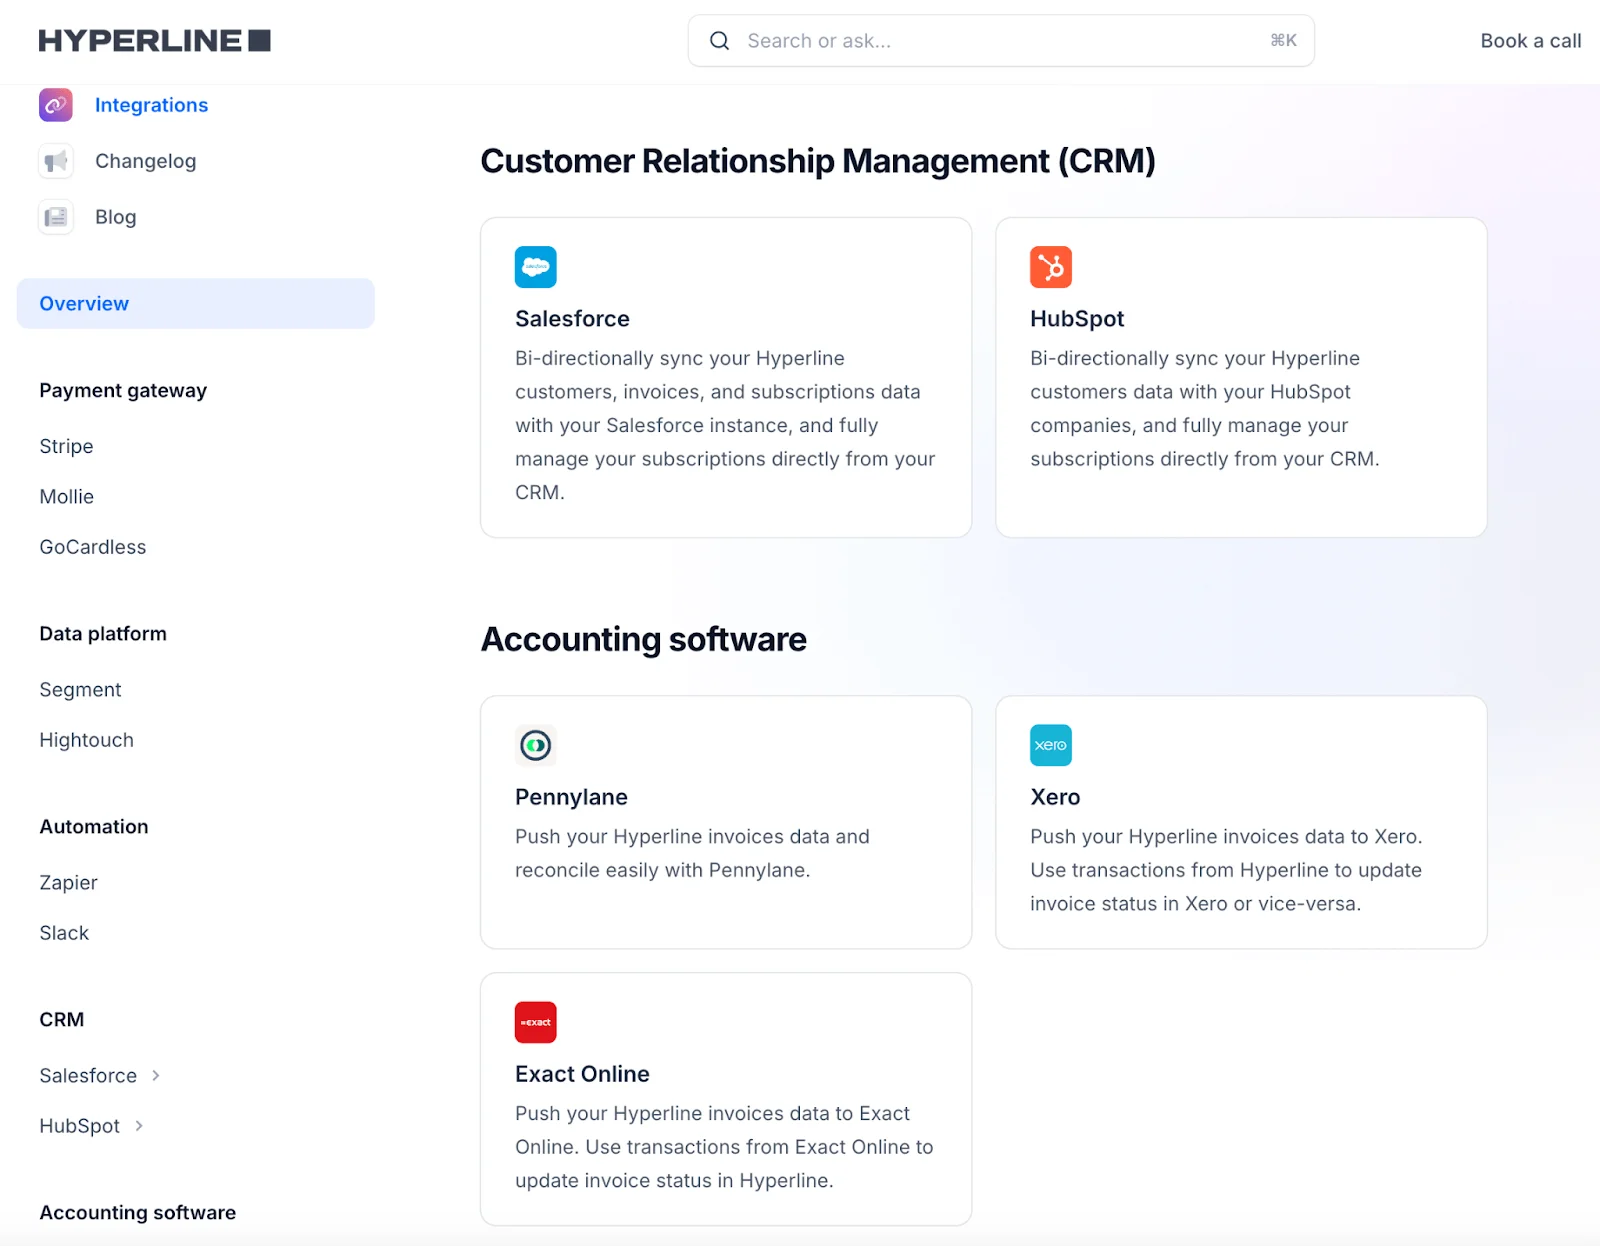
Task: Open the Hightouch sidebar link
Action: [87, 740]
